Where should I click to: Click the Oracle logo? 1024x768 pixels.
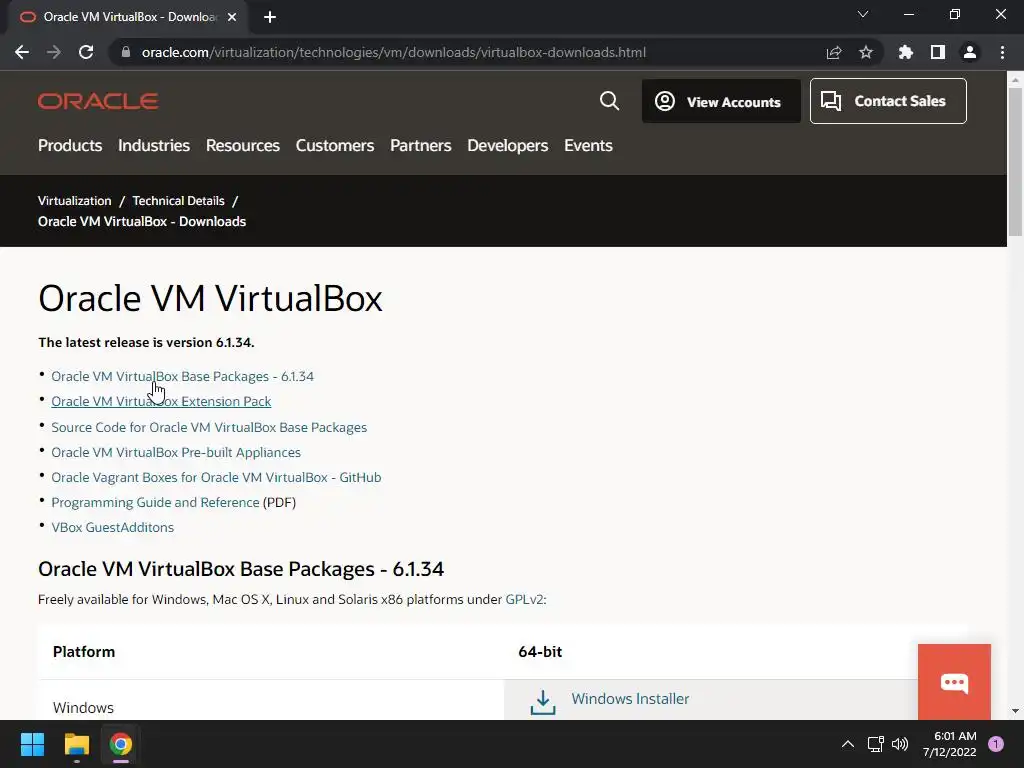pos(98,101)
